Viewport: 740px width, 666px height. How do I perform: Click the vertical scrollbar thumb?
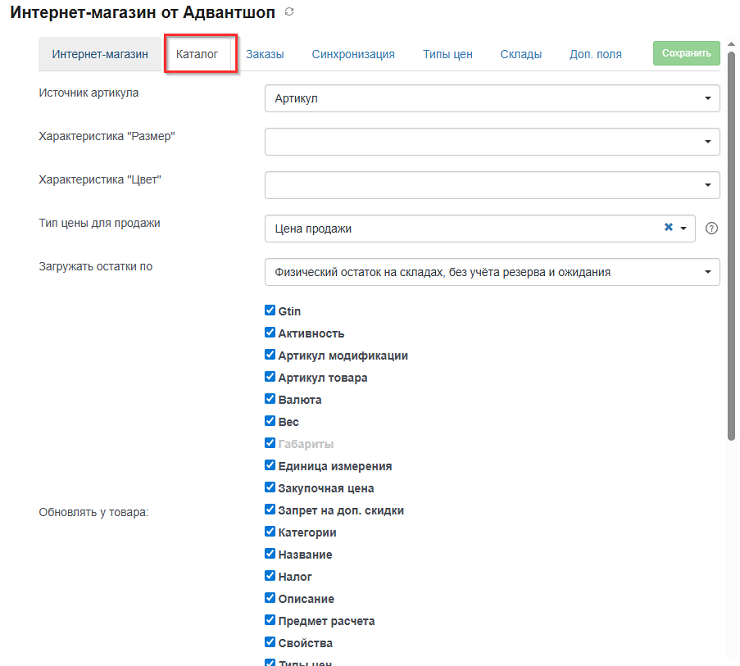[732, 245]
